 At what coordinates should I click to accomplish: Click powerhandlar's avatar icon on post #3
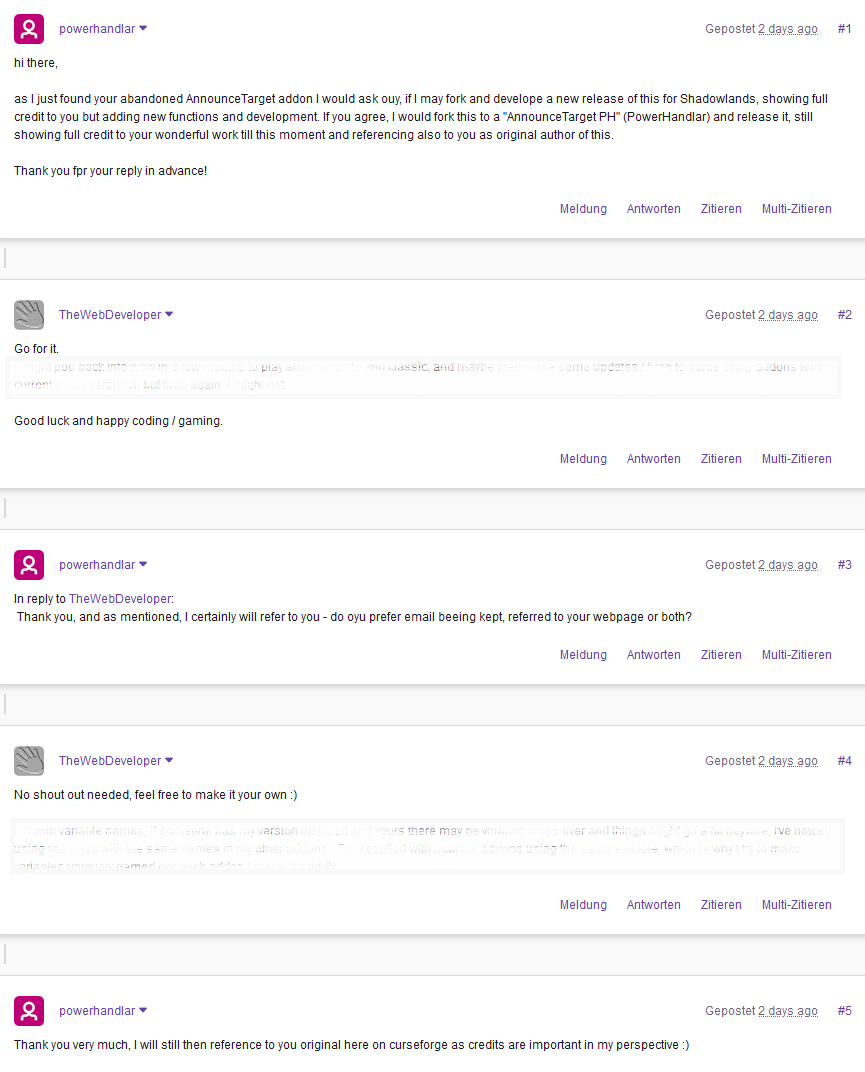click(x=29, y=565)
